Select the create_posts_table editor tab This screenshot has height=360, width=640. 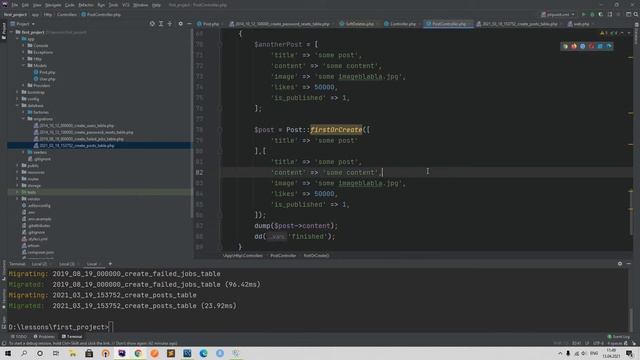[x=517, y=24]
